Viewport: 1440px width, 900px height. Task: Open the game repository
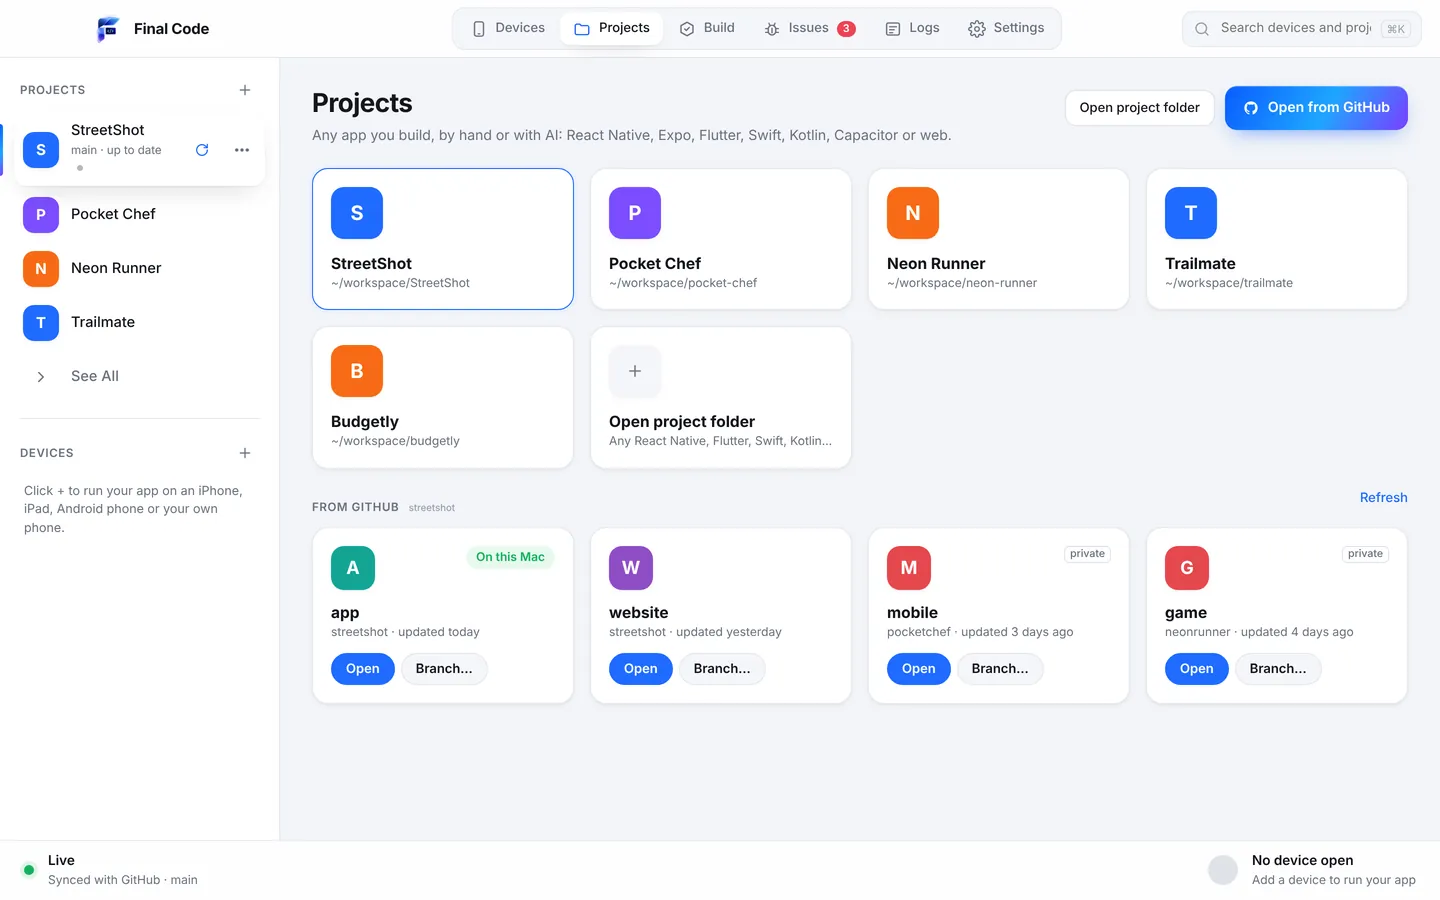(x=1197, y=669)
